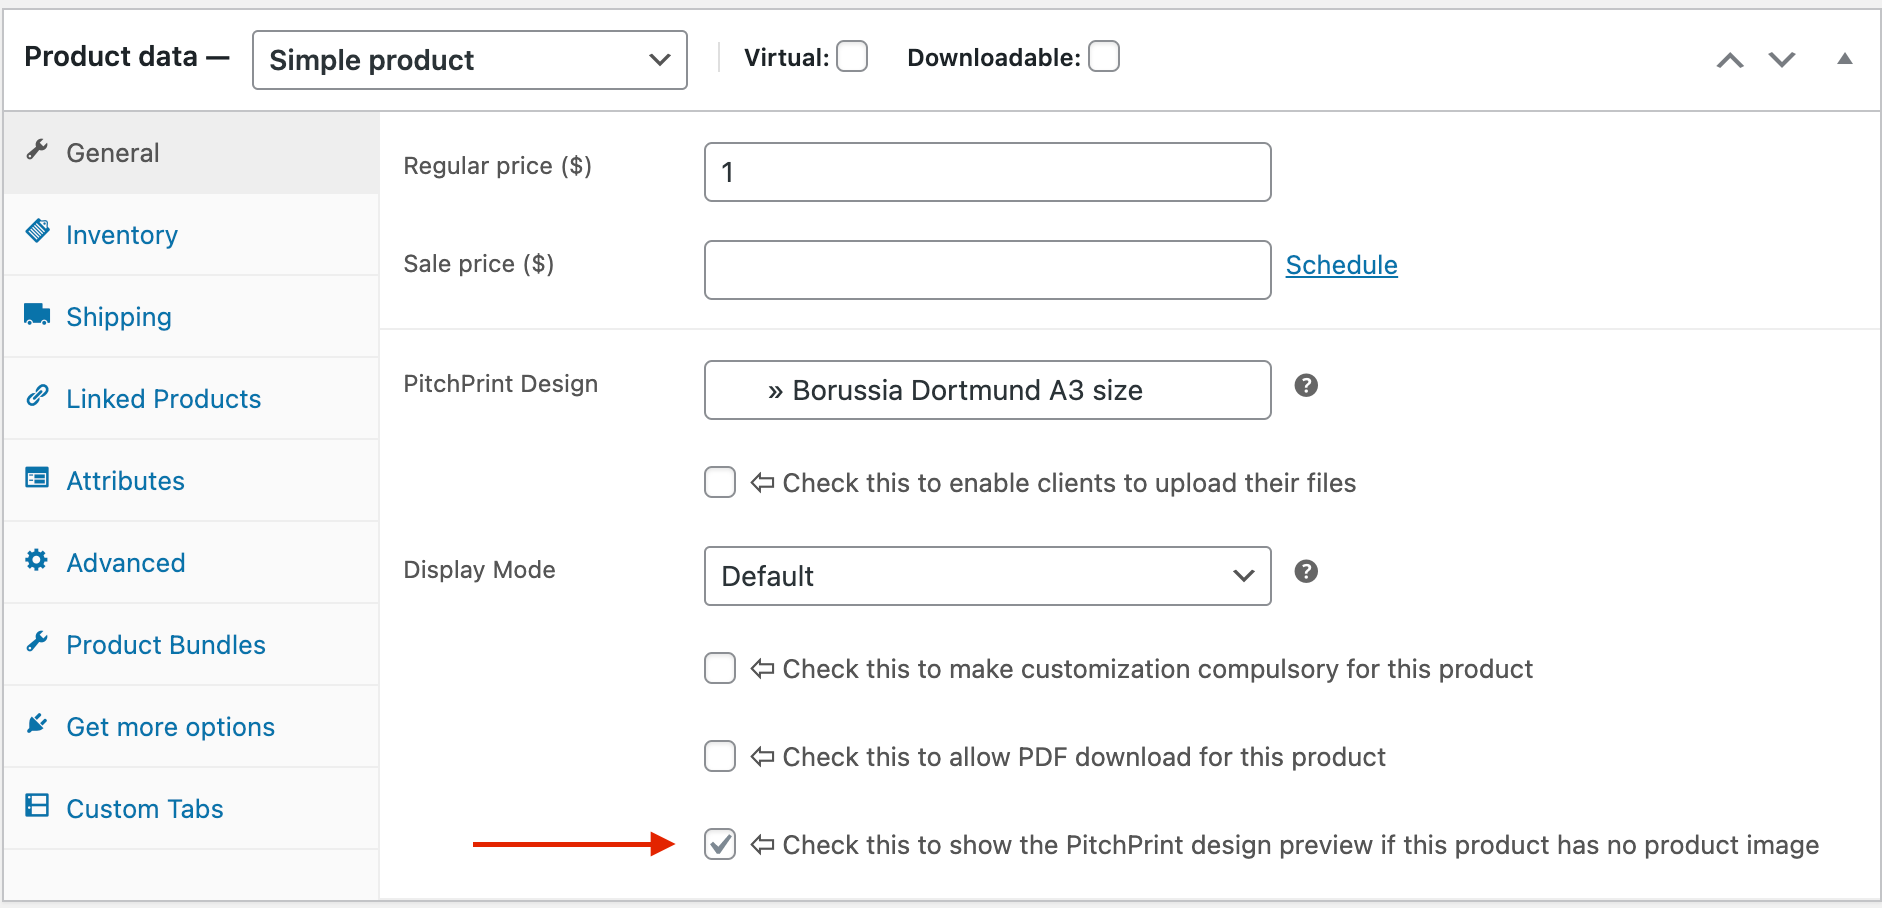This screenshot has height=908, width=1882.
Task: Click the 'Sale price ($)' label
Action: (x=478, y=264)
